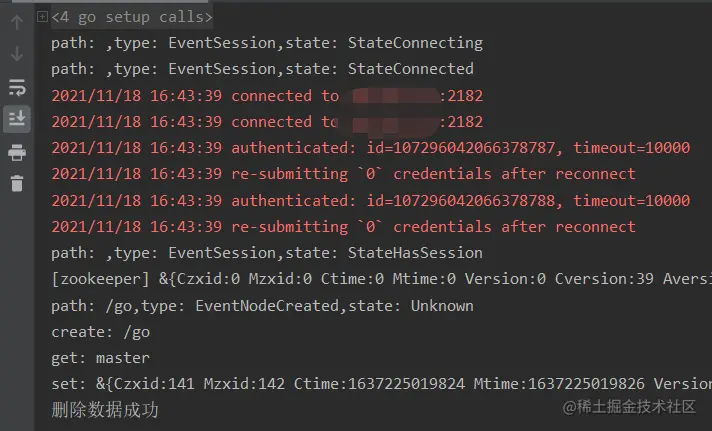Click the StateHasSession output line
Screen dimensions: 712x431
267,253
